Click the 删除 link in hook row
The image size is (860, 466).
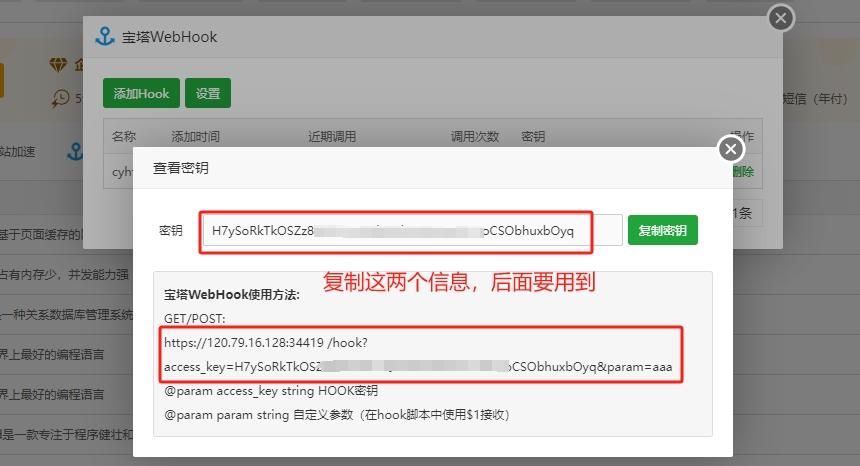(x=743, y=172)
